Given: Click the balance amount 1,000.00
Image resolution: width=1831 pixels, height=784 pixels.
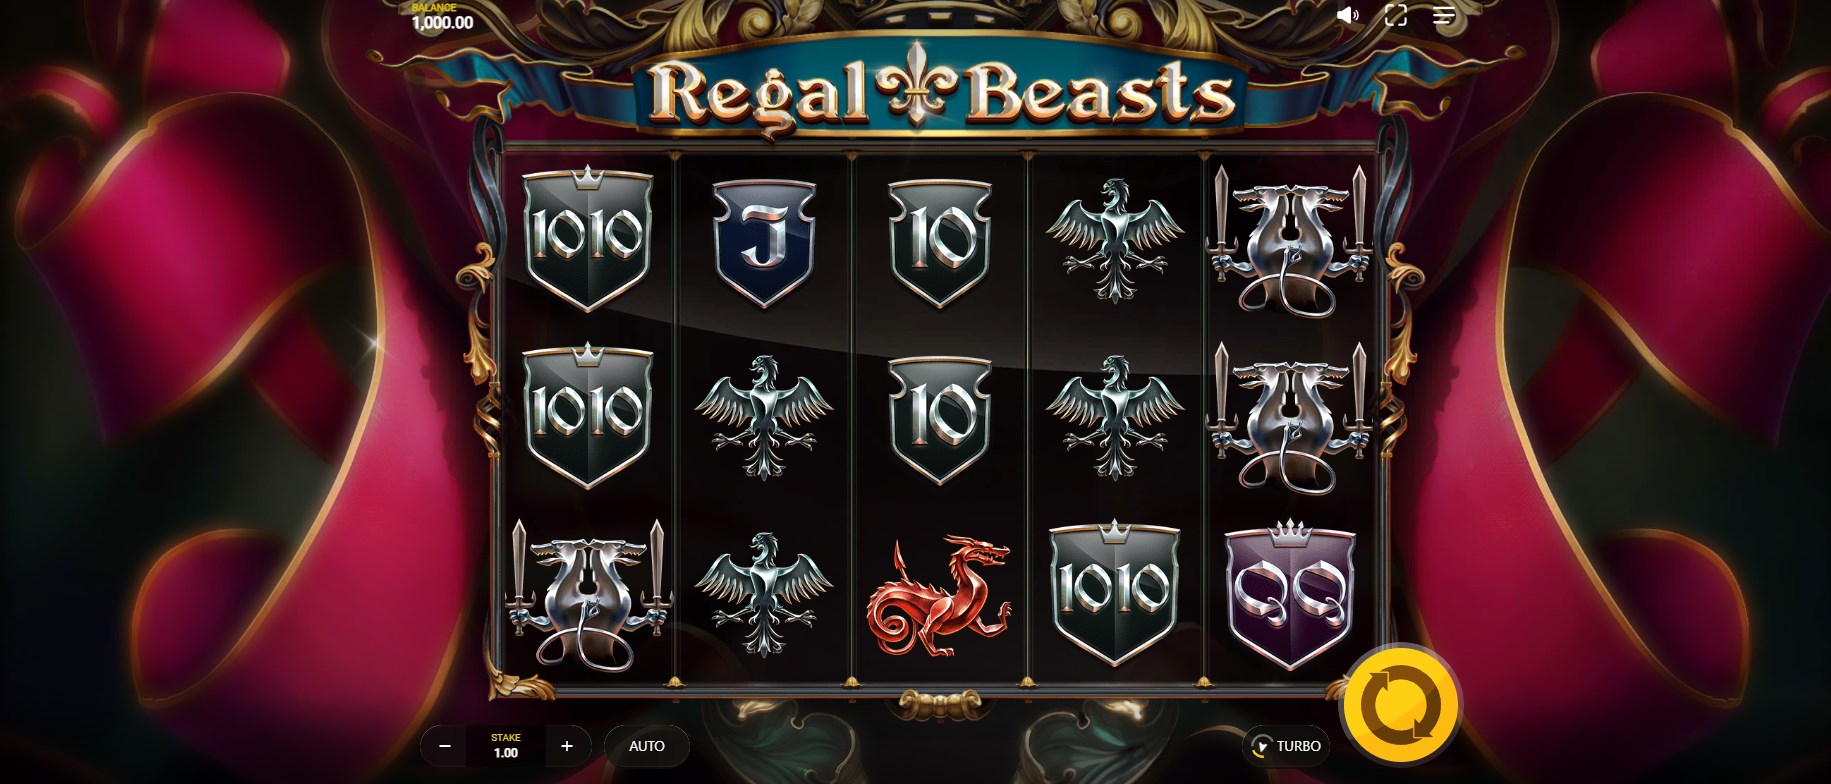Looking at the screenshot, I should point(443,22).
